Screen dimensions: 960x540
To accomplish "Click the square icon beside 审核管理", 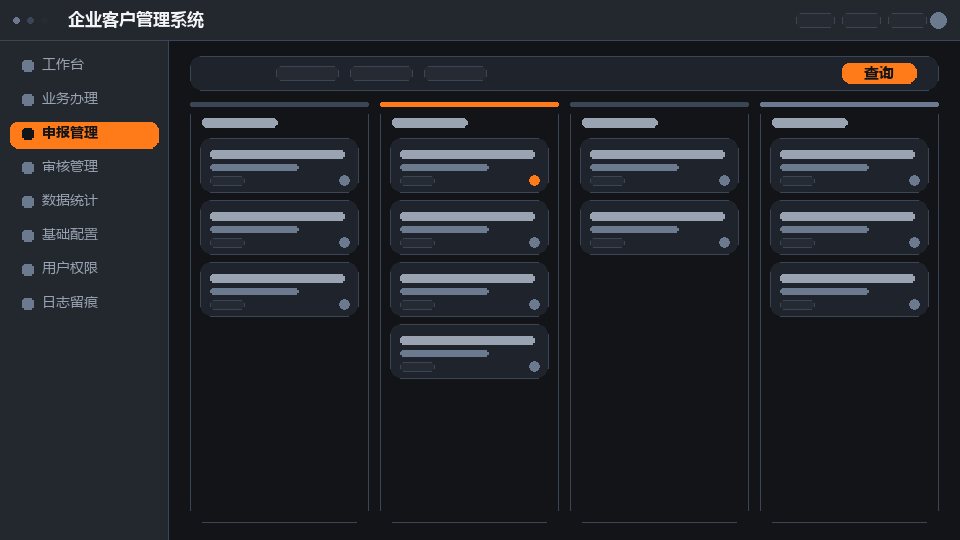I will [28, 167].
